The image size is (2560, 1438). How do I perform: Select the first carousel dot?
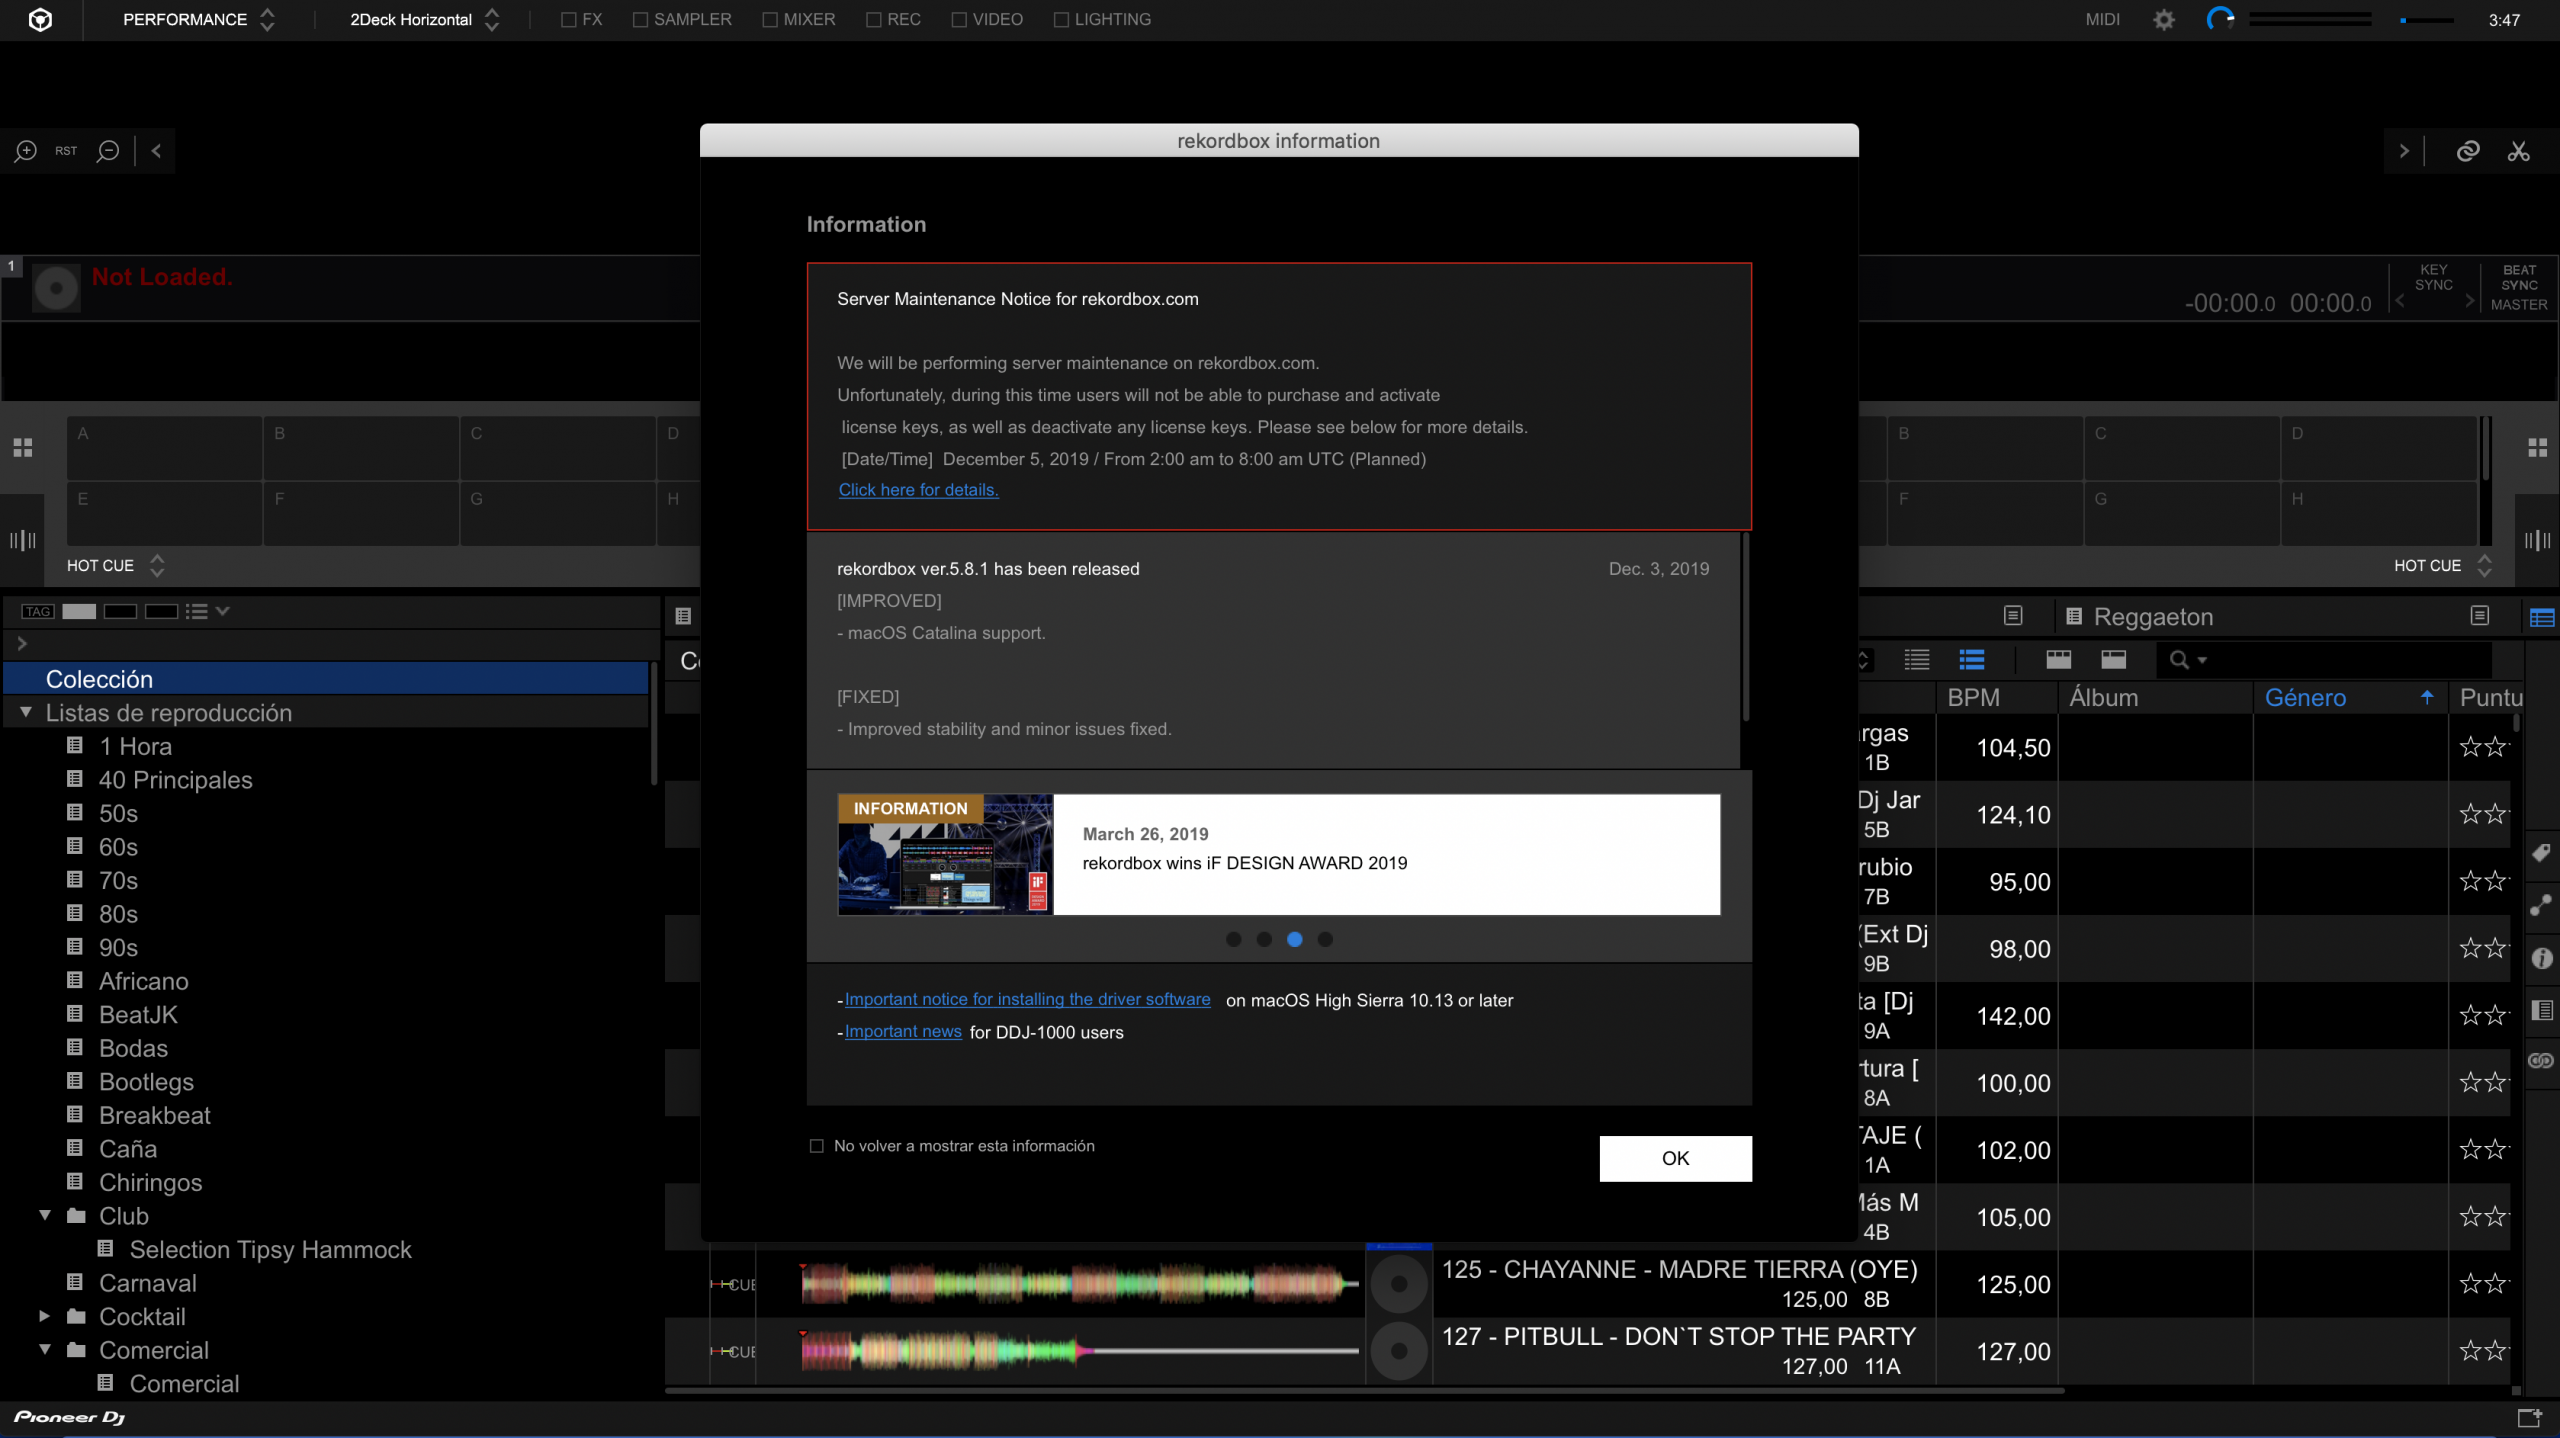[1233, 939]
